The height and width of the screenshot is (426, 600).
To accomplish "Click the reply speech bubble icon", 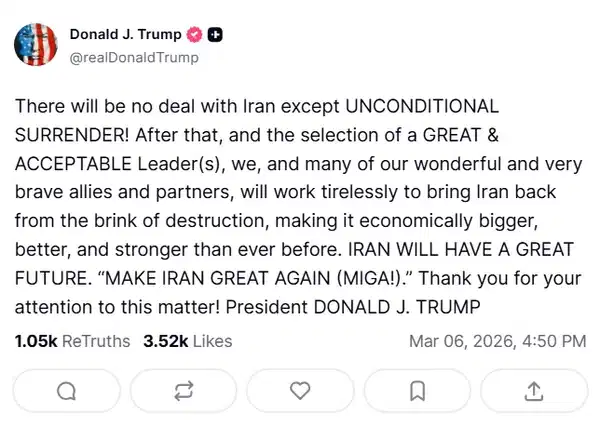I will click(x=67, y=390).
